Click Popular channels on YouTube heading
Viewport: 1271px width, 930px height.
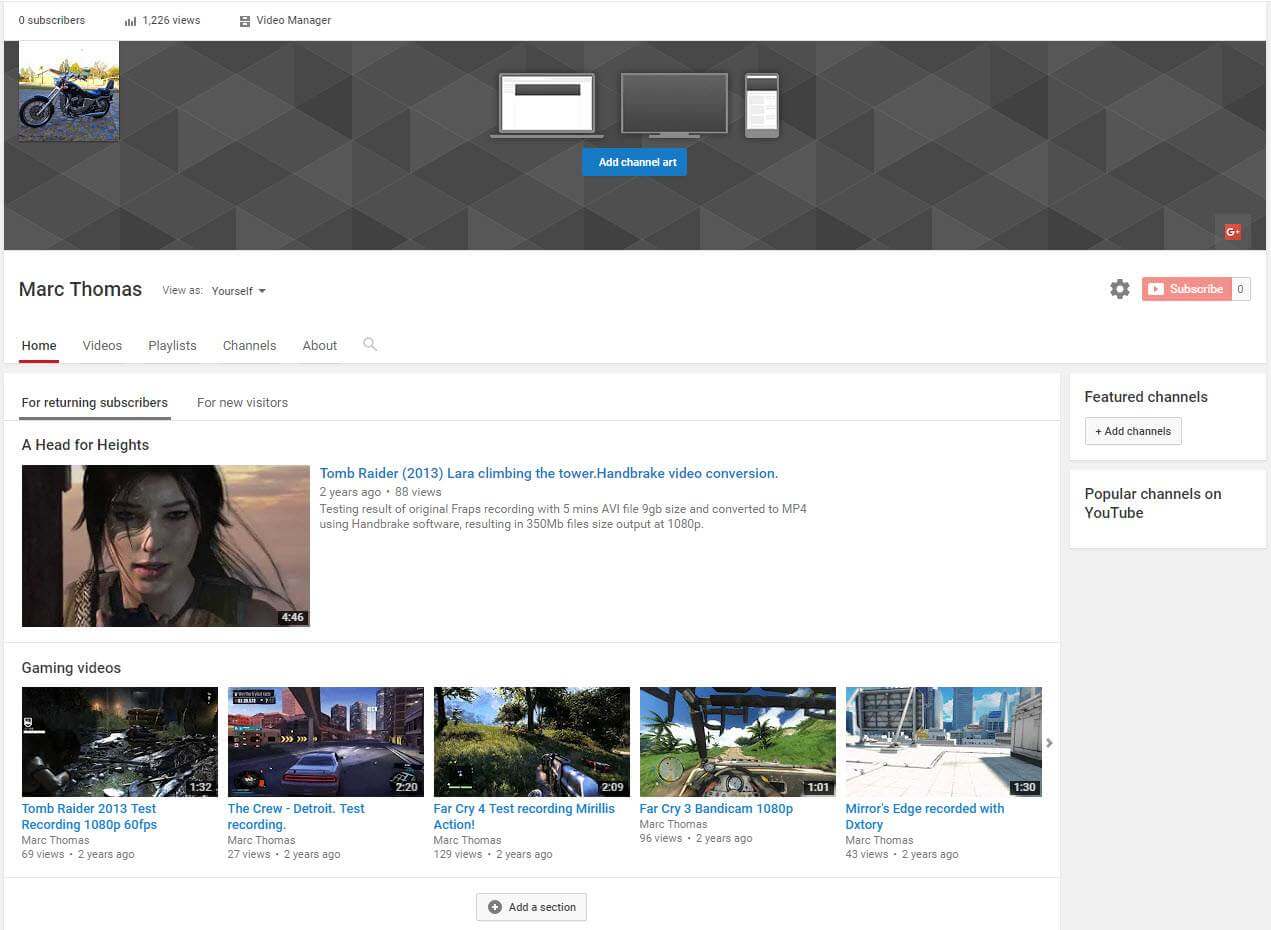[1153, 503]
